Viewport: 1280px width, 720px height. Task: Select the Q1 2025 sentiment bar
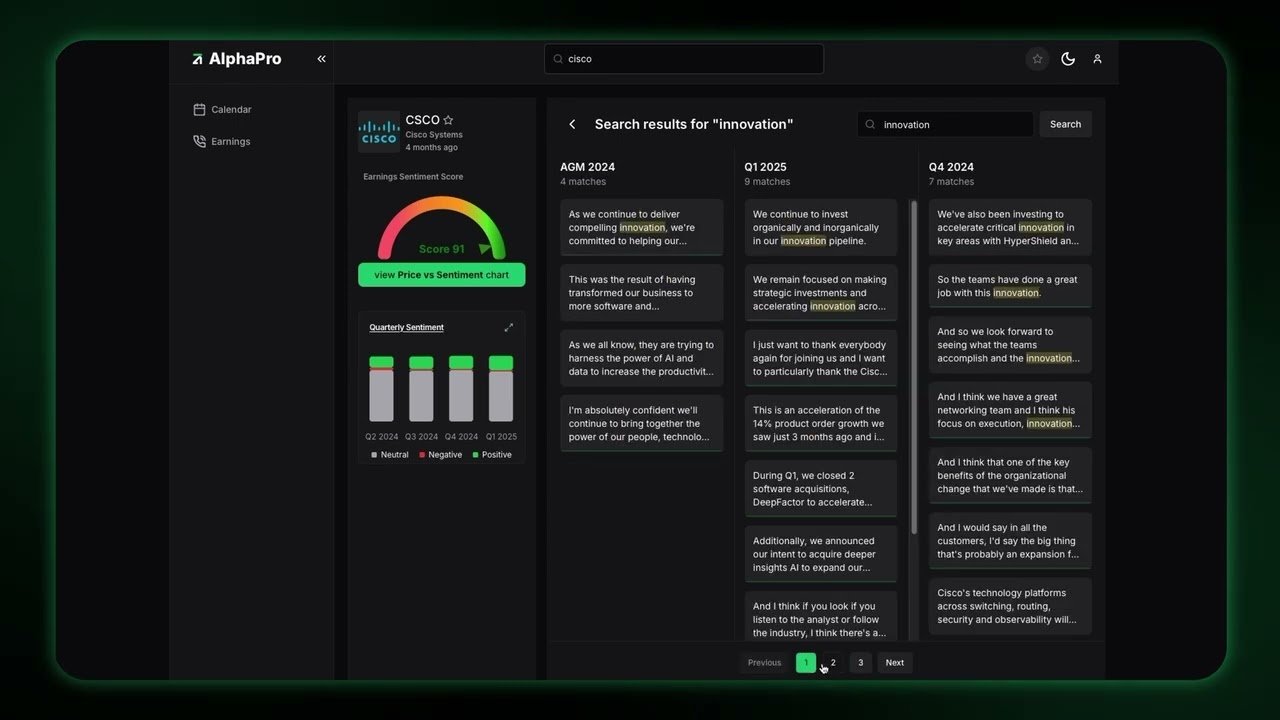[501, 389]
